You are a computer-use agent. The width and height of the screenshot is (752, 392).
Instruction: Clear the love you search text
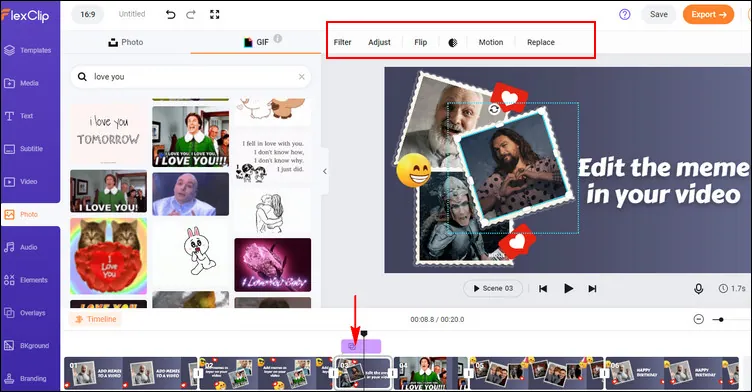(x=302, y=77)
